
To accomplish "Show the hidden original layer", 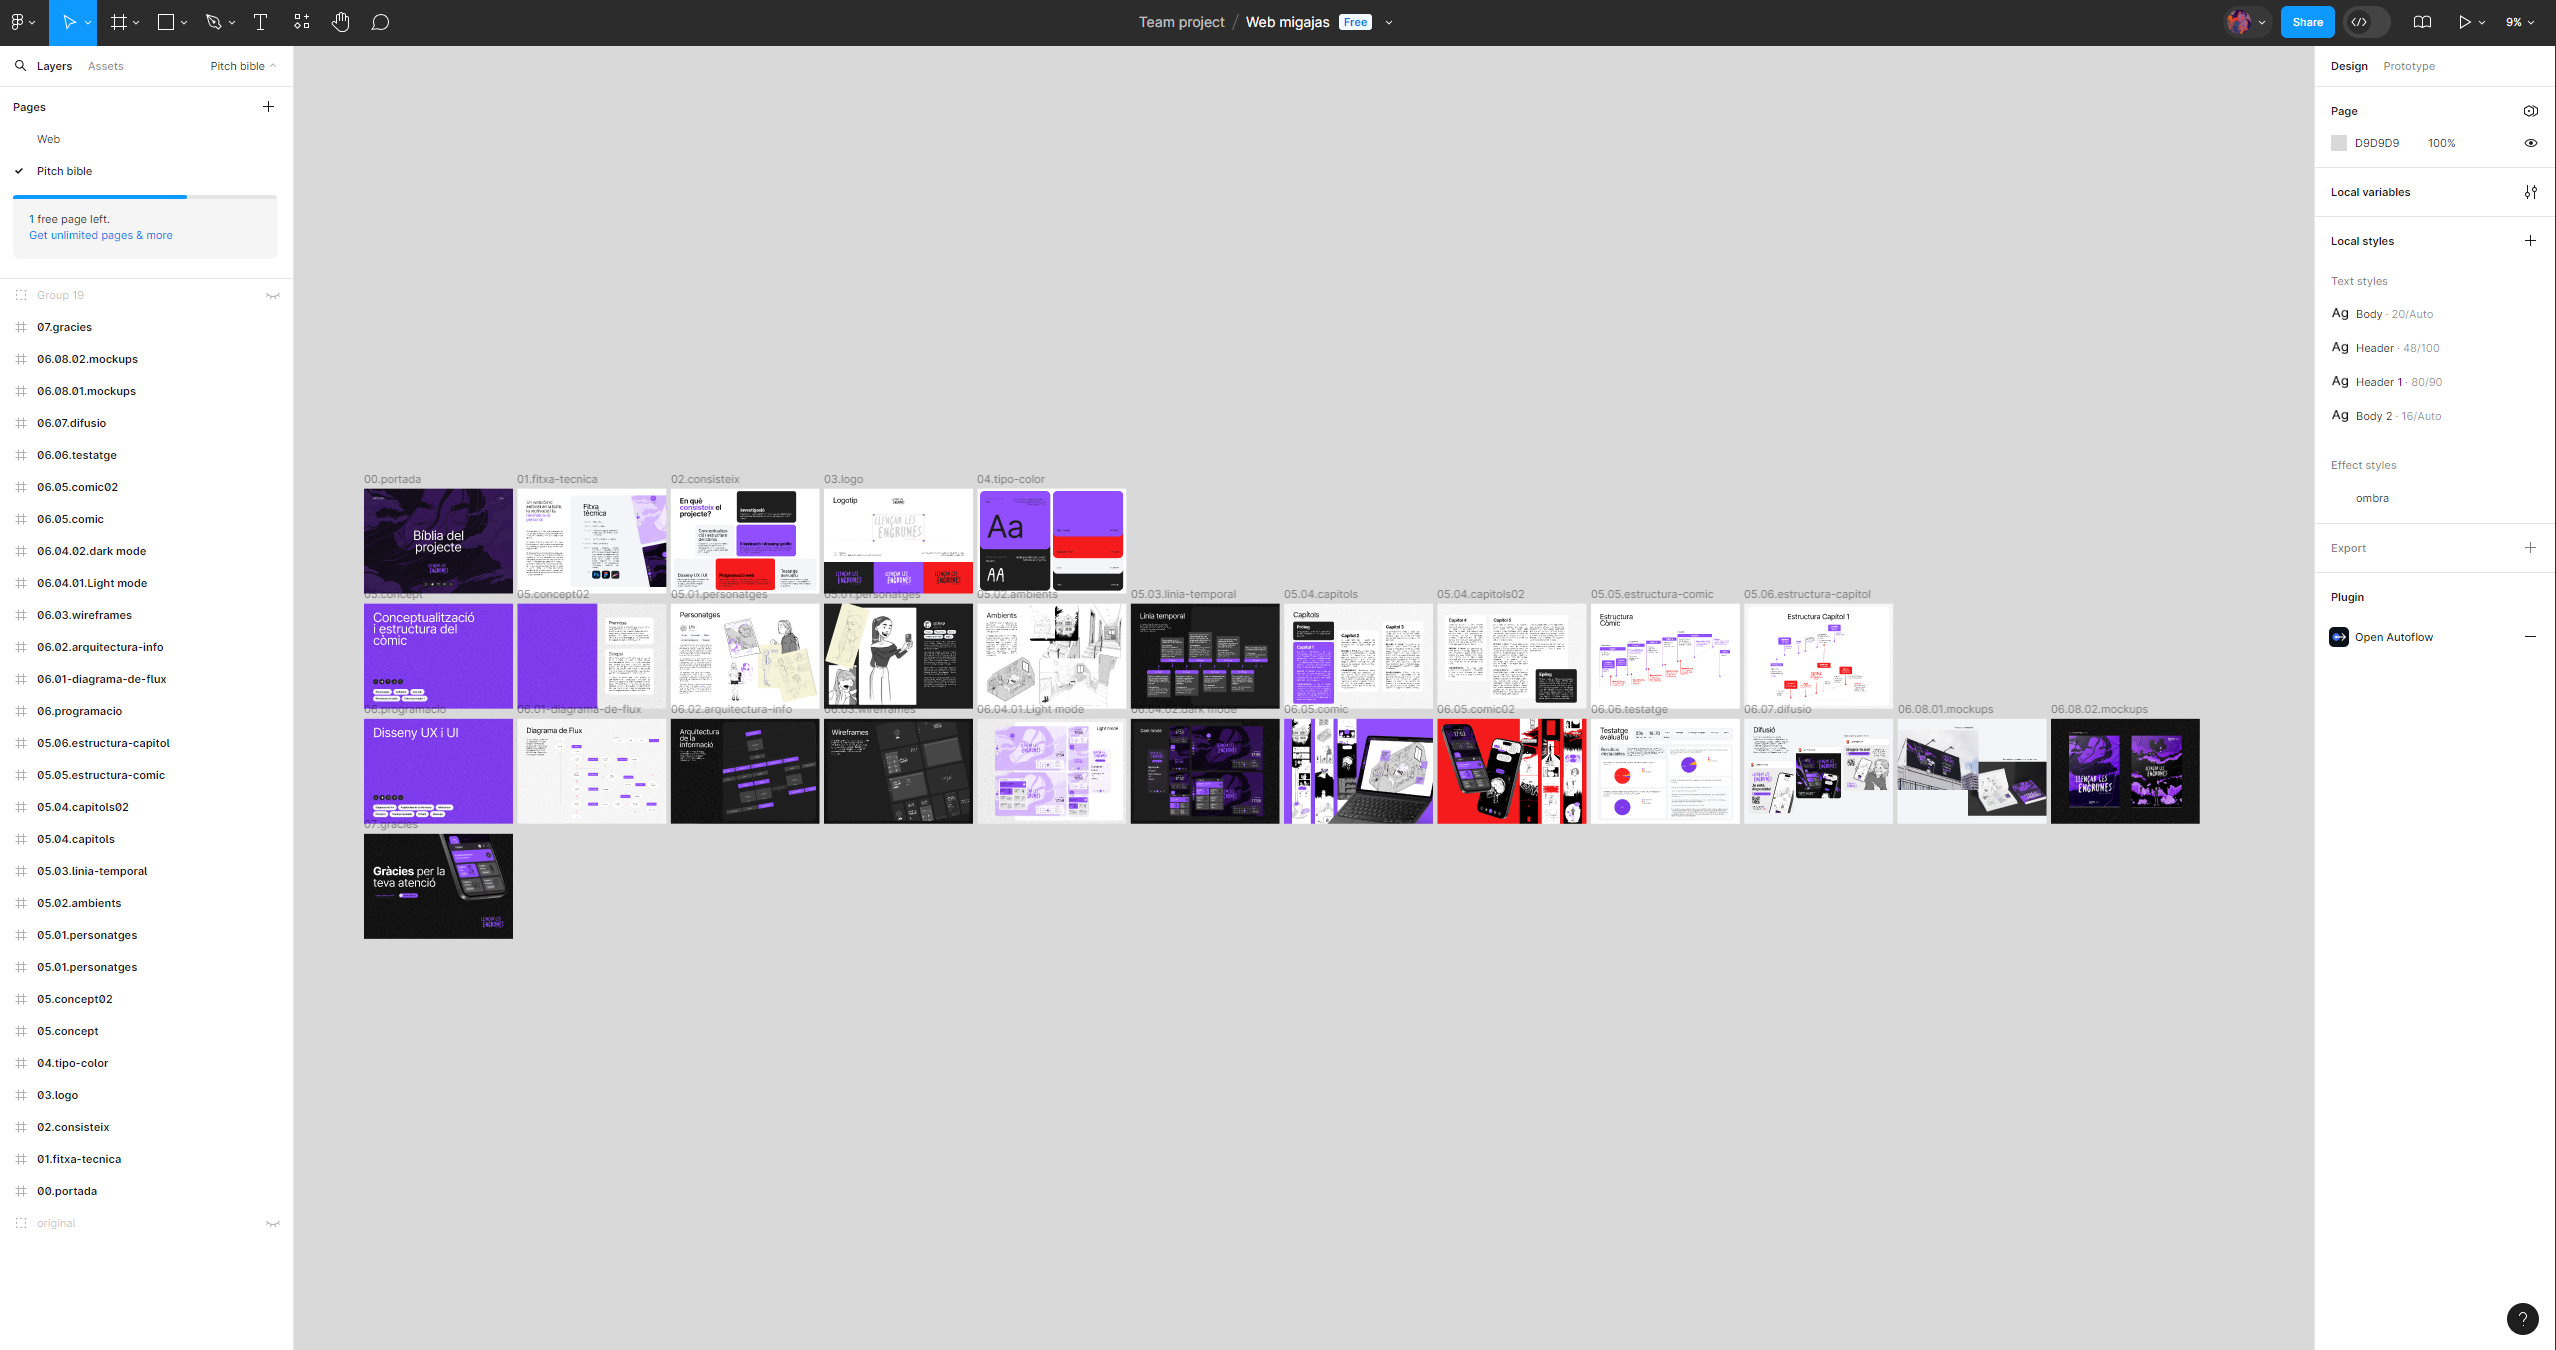I will (272, 1223).
